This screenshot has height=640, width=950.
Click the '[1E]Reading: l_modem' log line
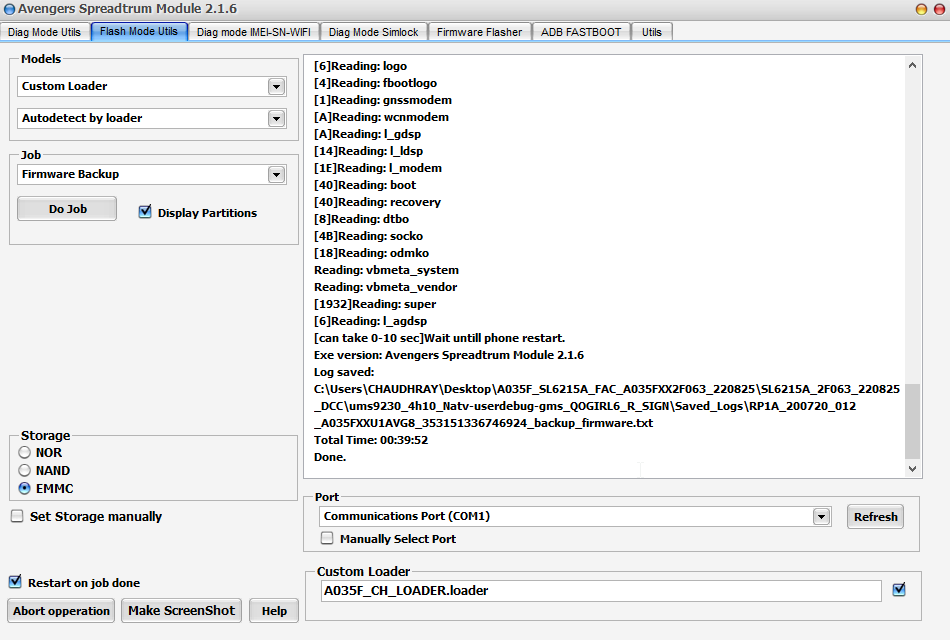click(x=378, y=168)
